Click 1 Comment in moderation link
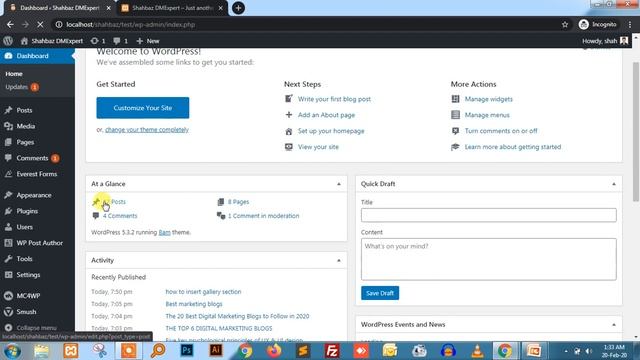Screen dimensions: 640x360 263,216
